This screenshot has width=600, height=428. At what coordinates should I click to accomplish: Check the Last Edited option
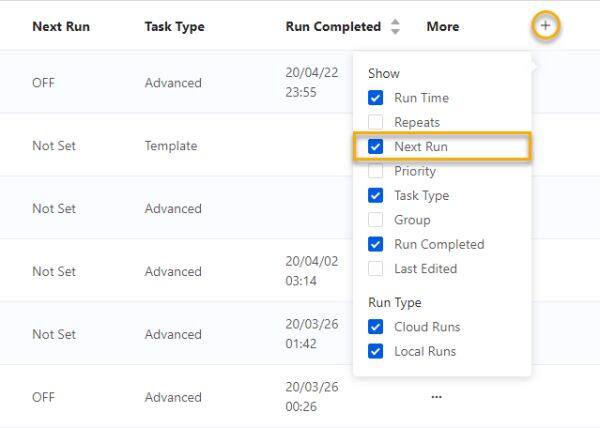(x=375, y=269)
